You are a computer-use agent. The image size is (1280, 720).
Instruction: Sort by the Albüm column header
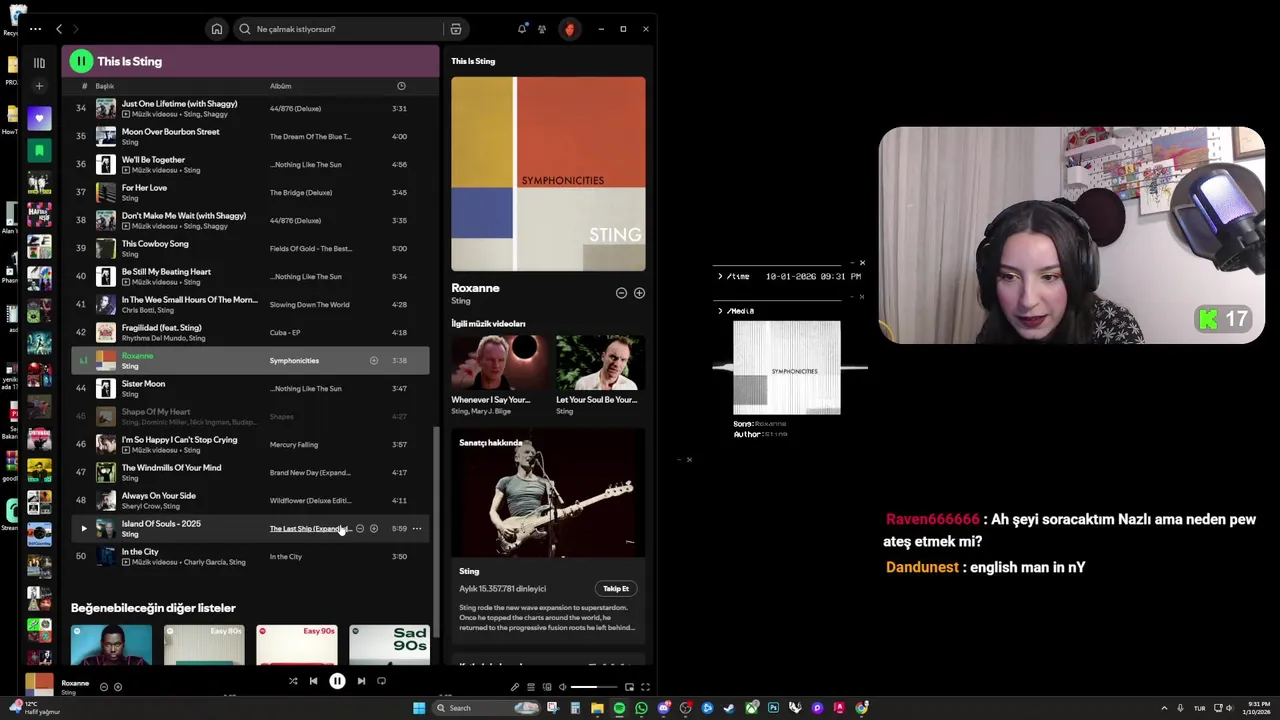[280, 86]
